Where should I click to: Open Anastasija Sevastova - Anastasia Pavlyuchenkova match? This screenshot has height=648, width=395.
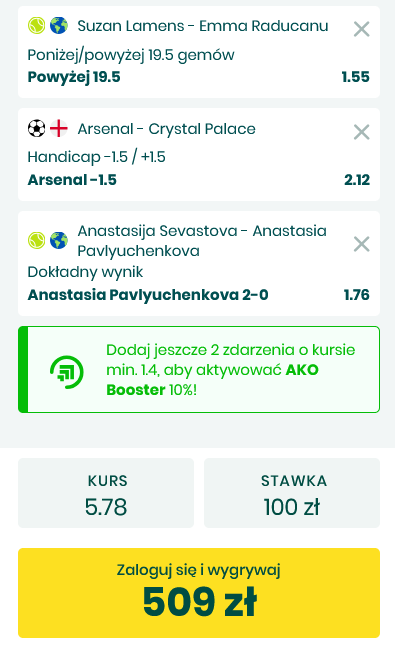click(x=202, y=241)
